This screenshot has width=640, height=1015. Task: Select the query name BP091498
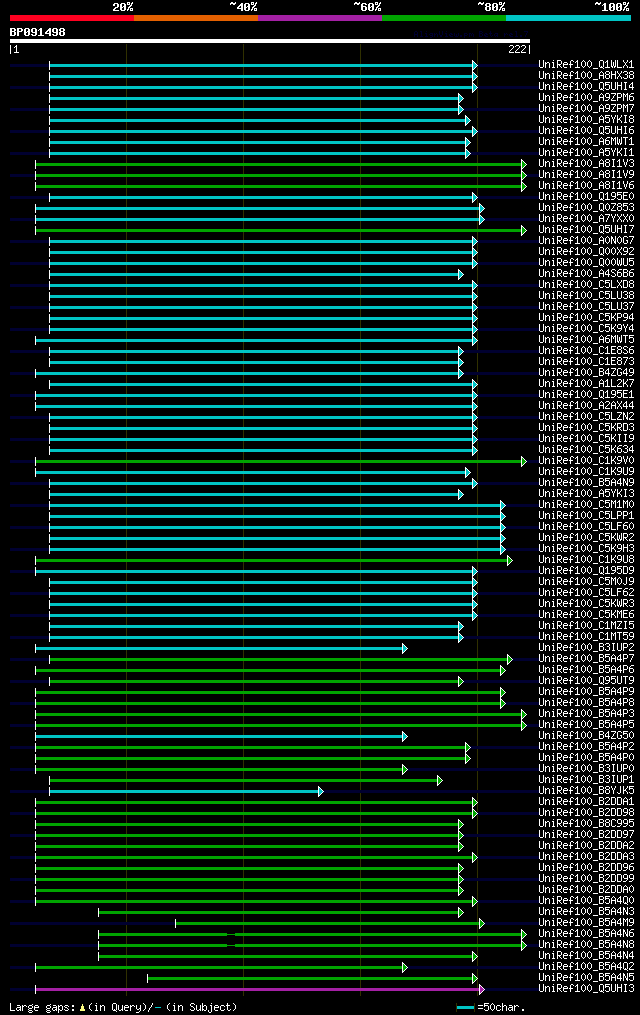pos(38,32)
